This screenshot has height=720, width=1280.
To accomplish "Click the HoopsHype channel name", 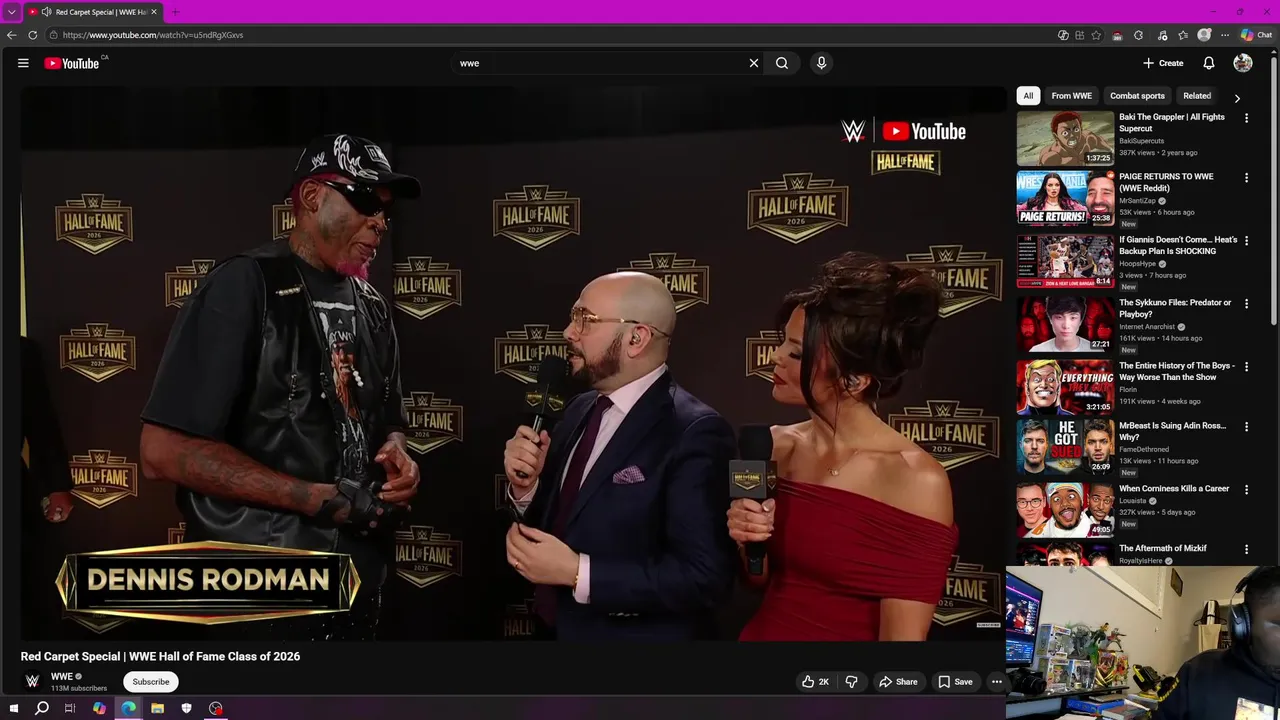I will 1137,264.
